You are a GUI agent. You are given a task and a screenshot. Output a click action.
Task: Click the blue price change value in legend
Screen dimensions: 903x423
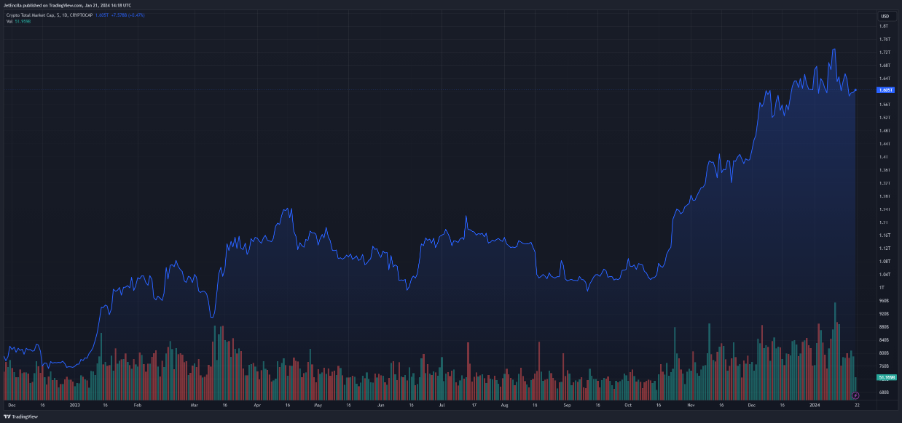coord(128,15)
